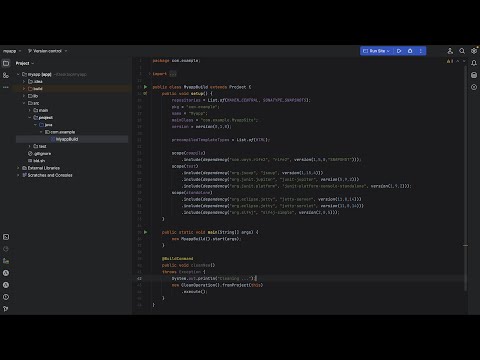480x360 pixels.
Task: Debug the Run Site configuration
Action: click(410, 51)
